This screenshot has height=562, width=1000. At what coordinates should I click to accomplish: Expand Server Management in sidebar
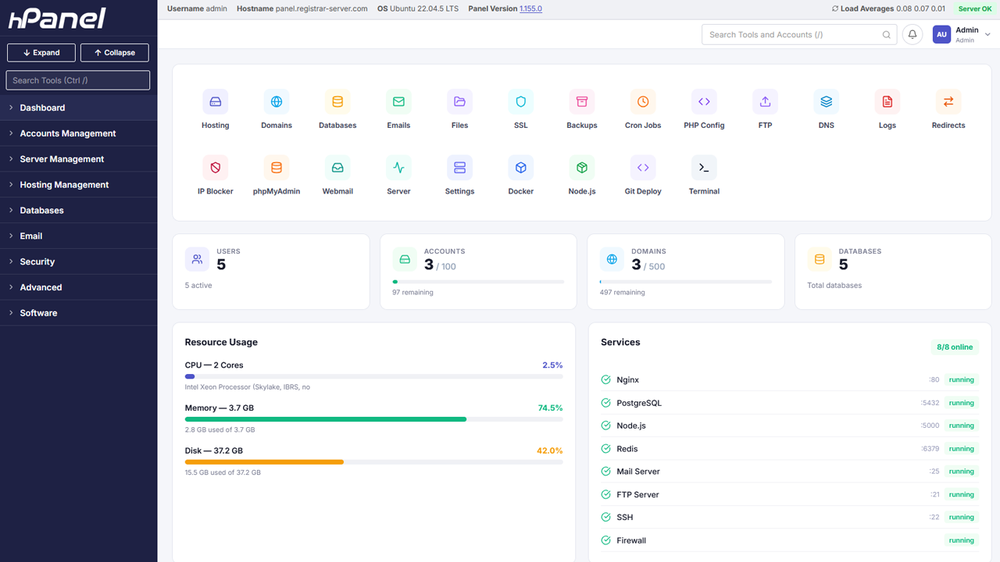click(78, 159)
